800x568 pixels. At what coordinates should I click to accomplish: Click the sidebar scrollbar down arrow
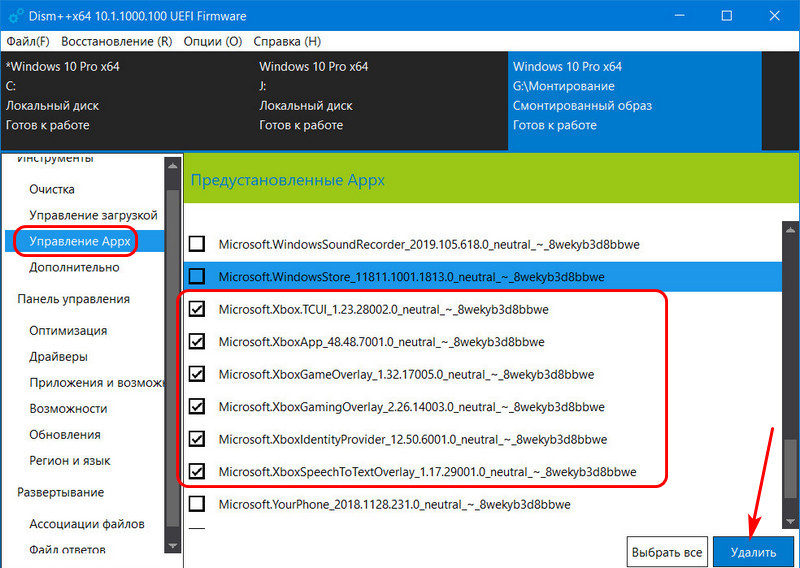click(173, 545)
